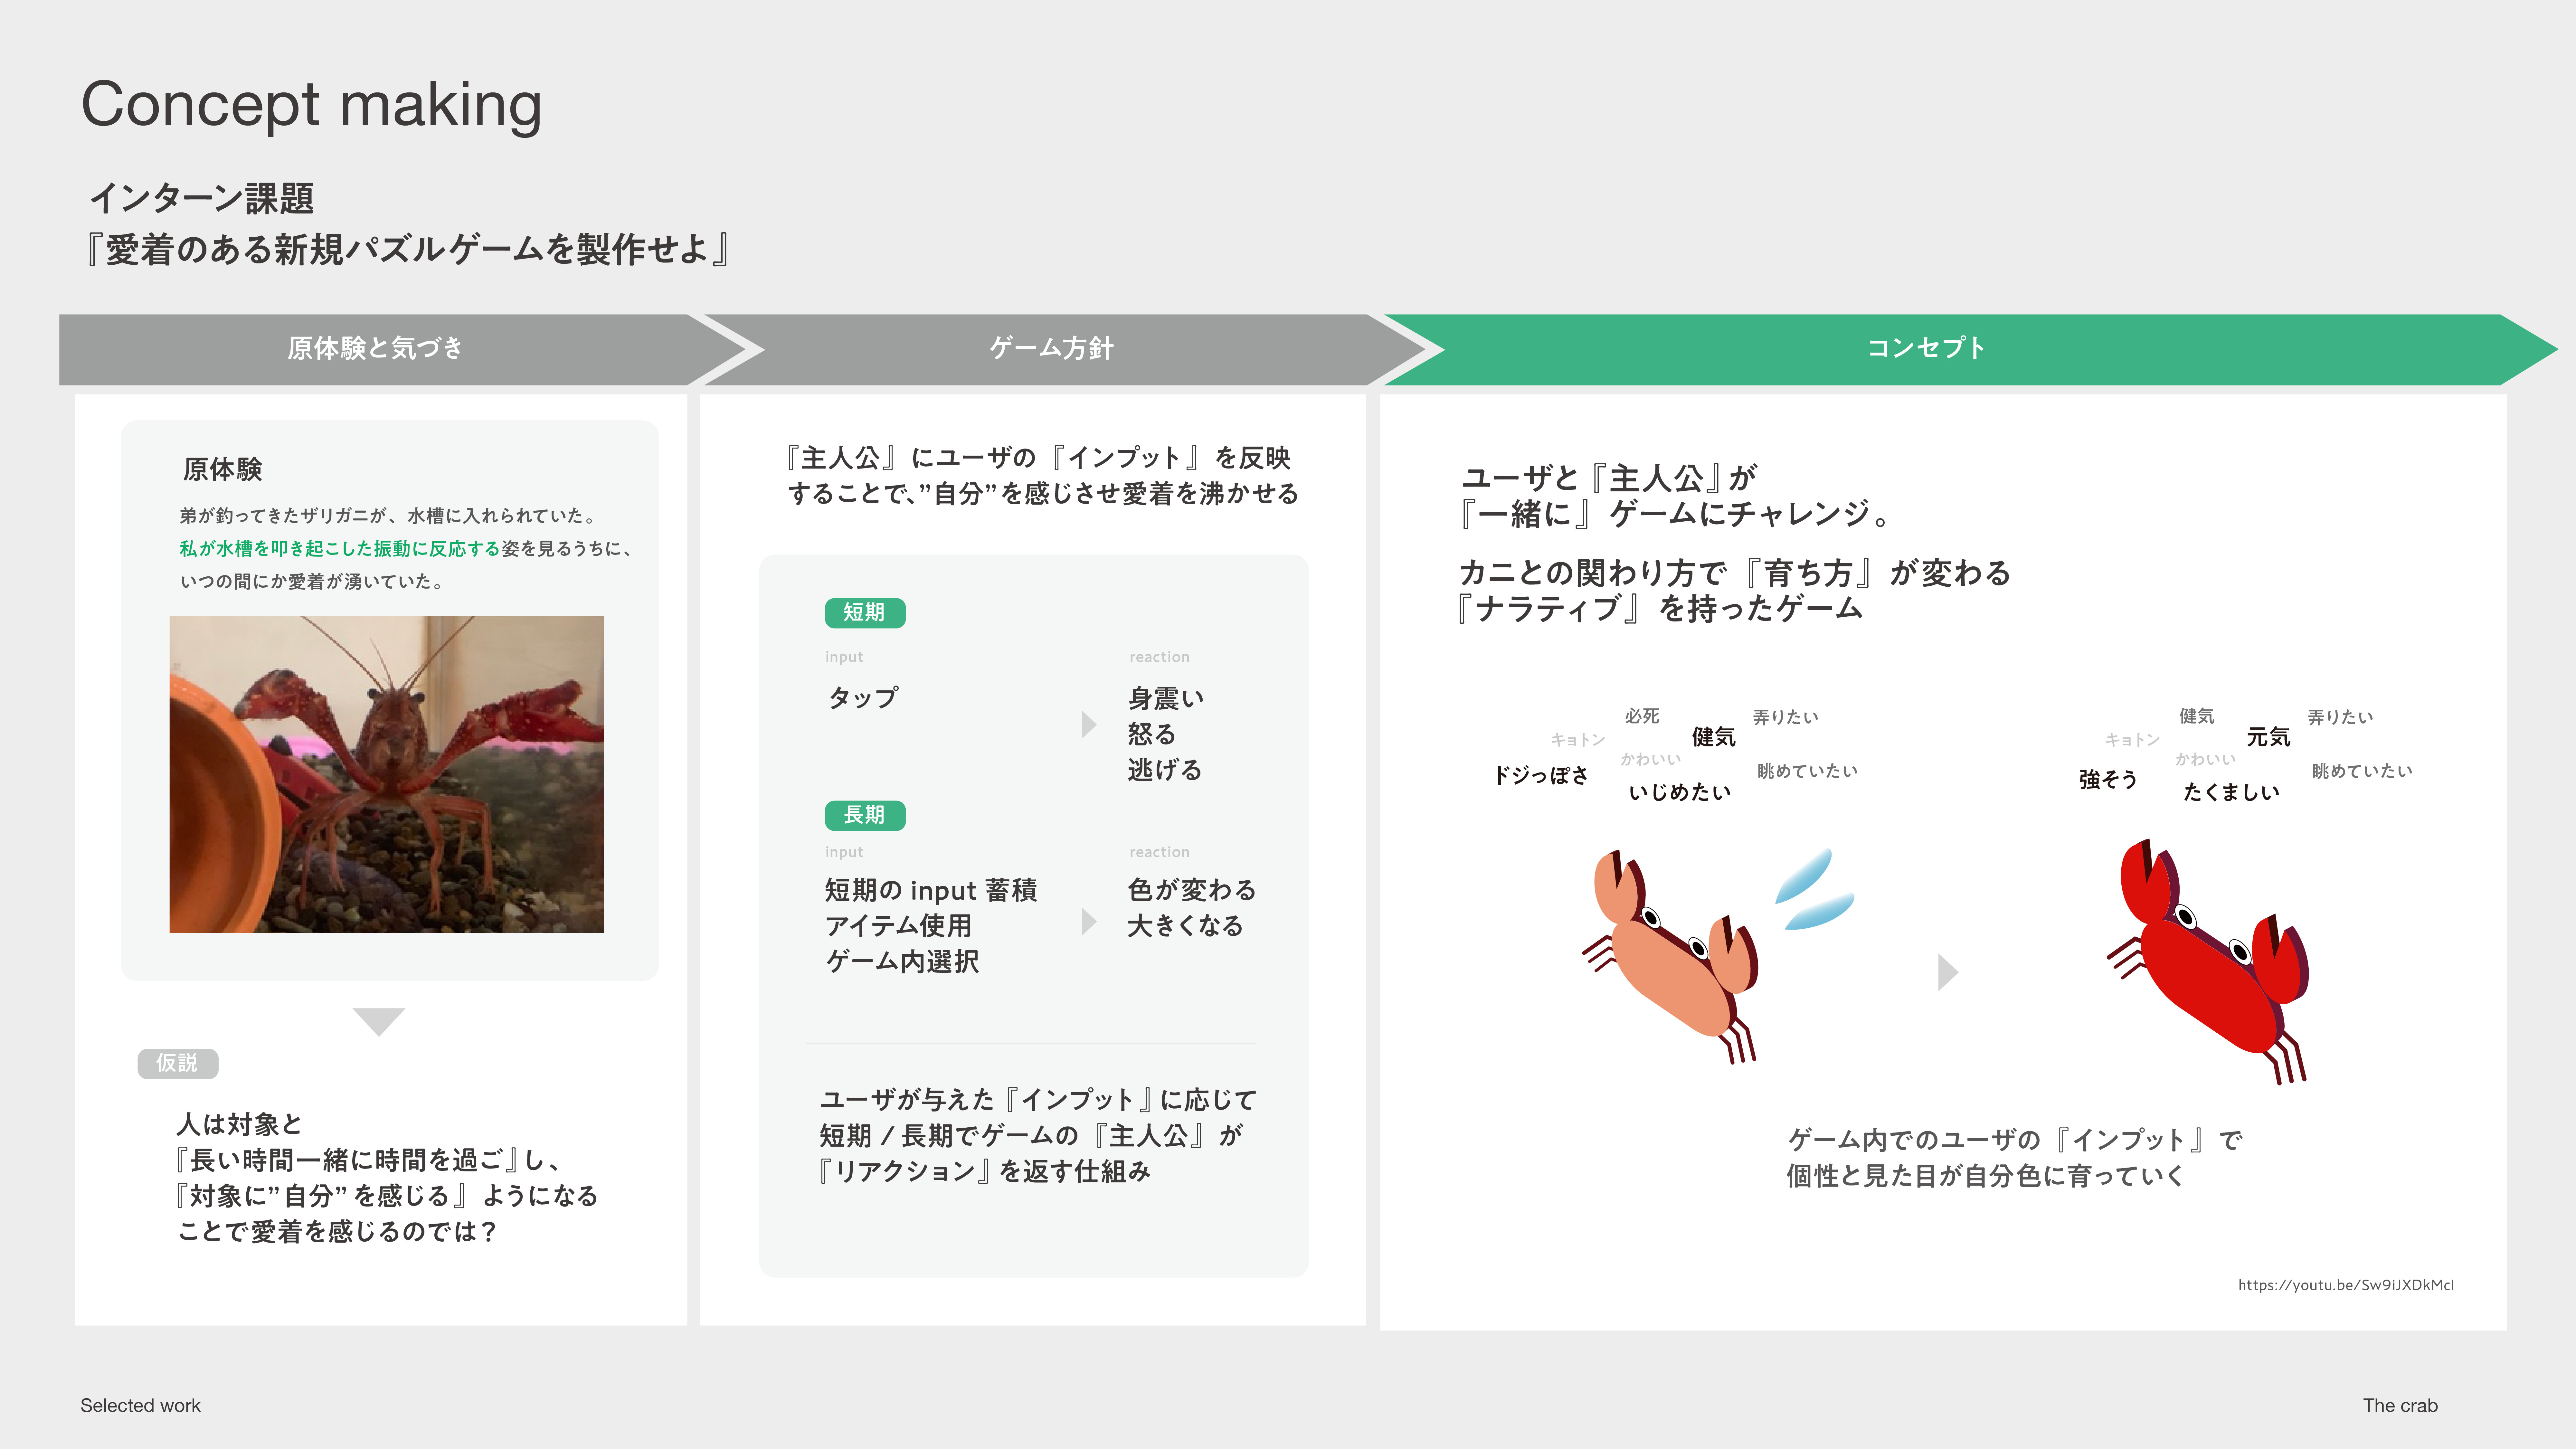Select the 原体験と気づき step header
Image resolution: width=2576 pixels, height=1449 pixels.
pyautogui.click(x=375, y=348)
